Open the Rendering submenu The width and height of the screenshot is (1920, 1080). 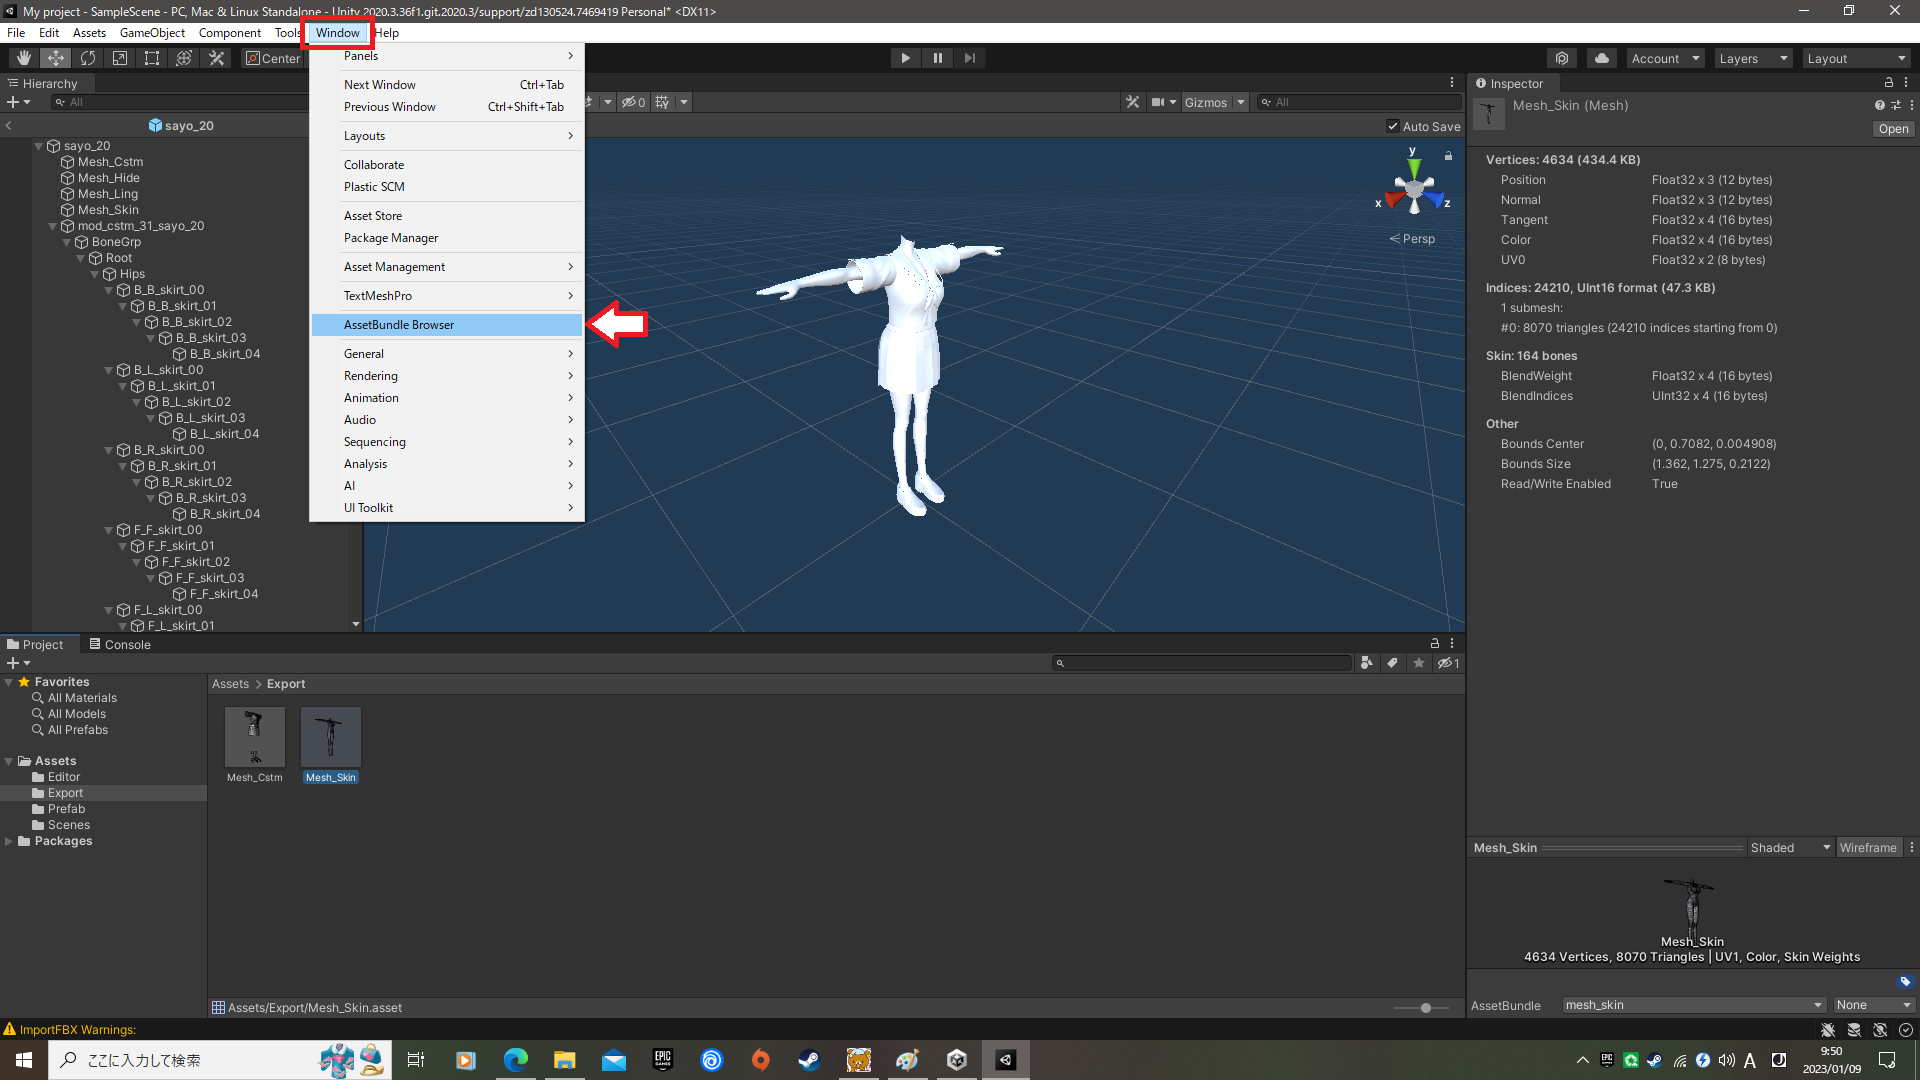pyautogui.click(x=446, y=376)
